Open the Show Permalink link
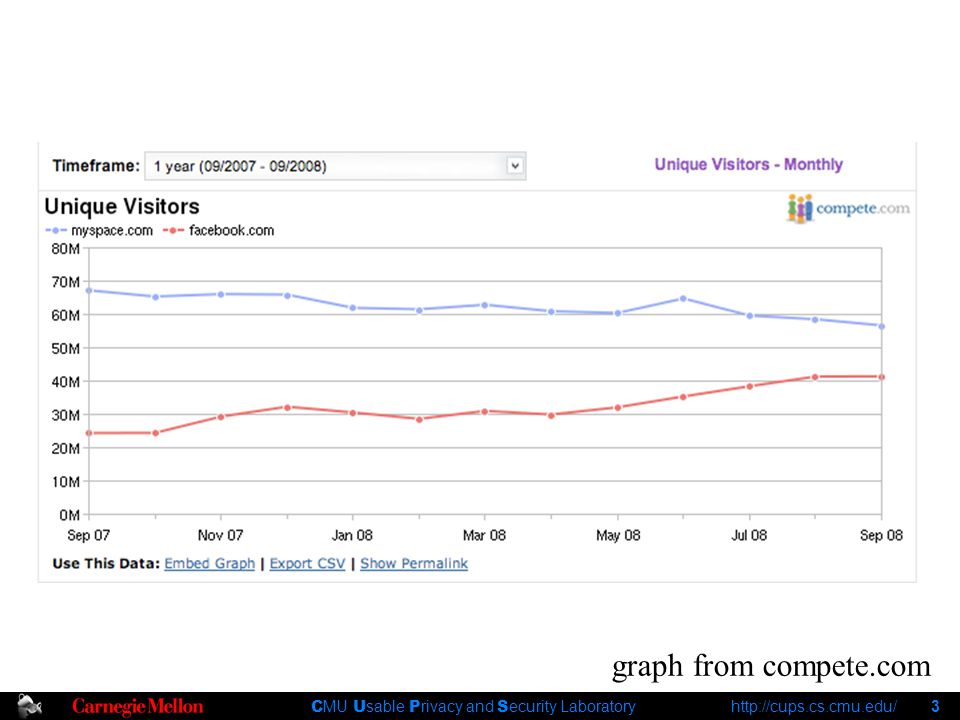Viewport: 960px width, 720px height. (x=414, y=563)
